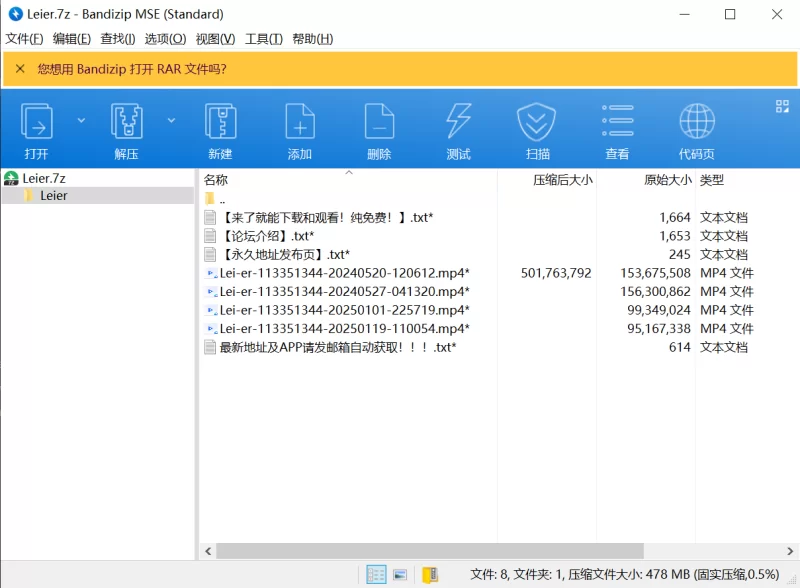The width and height of the screenshot is (800, 588).
Task: Open the 工具(T) menu
Action: click(264, 39)
